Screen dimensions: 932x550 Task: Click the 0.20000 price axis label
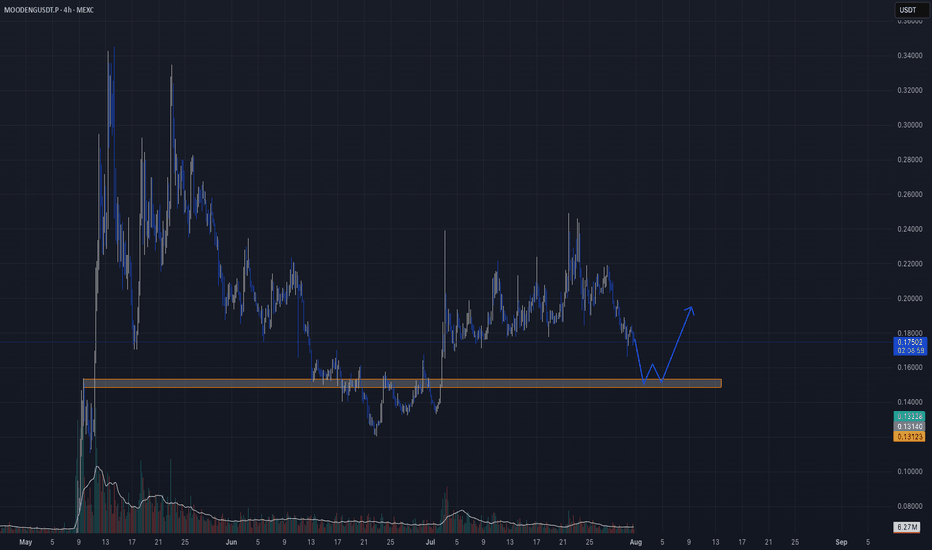point(910,298)
